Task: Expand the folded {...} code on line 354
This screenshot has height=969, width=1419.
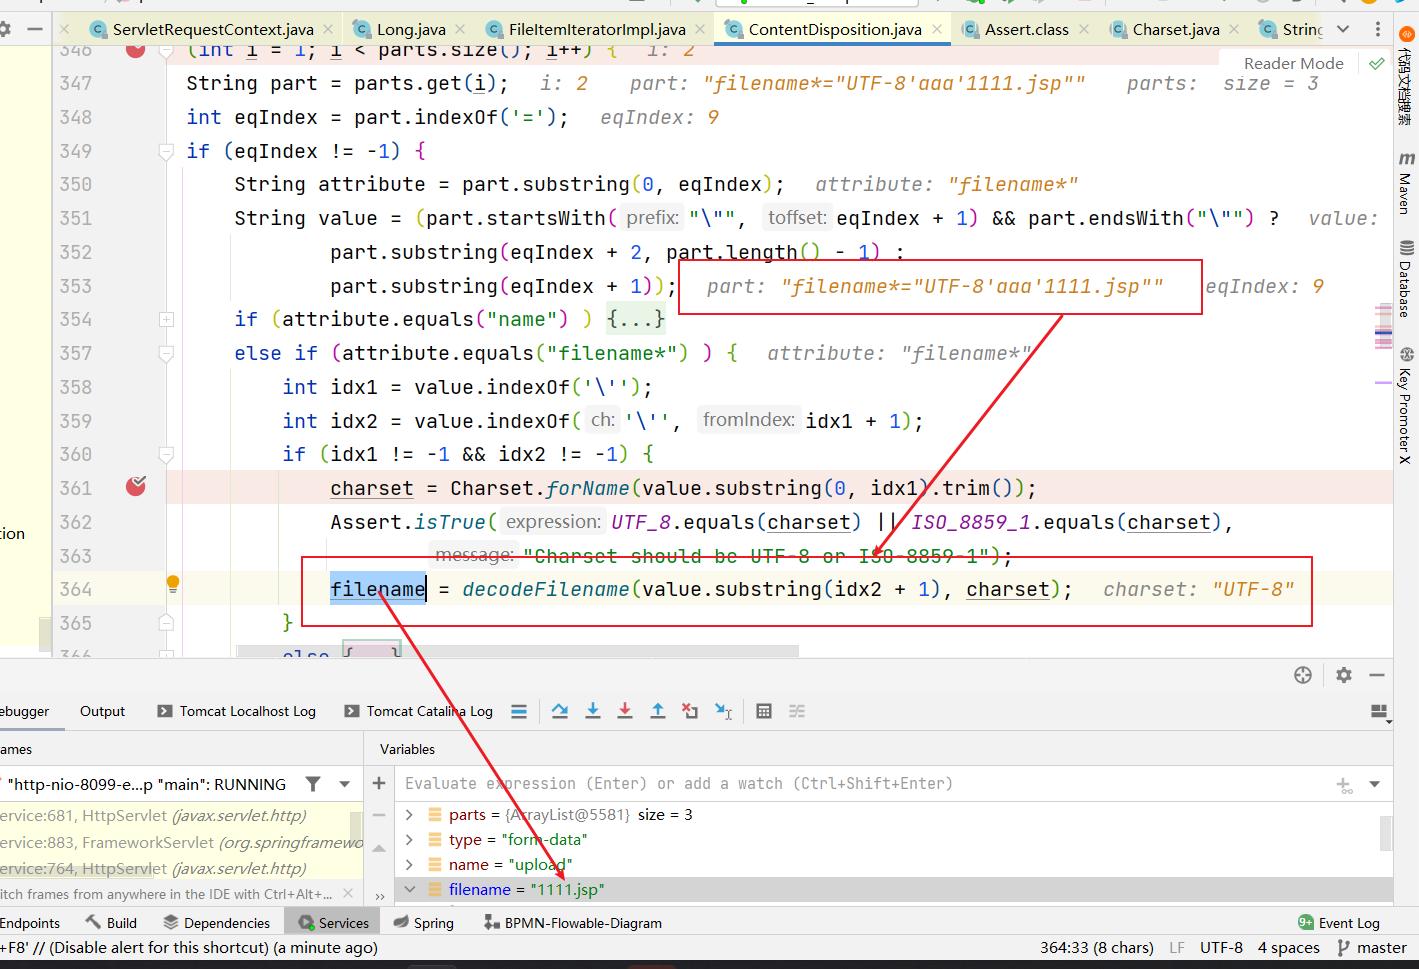Action: tap(635, 319)
